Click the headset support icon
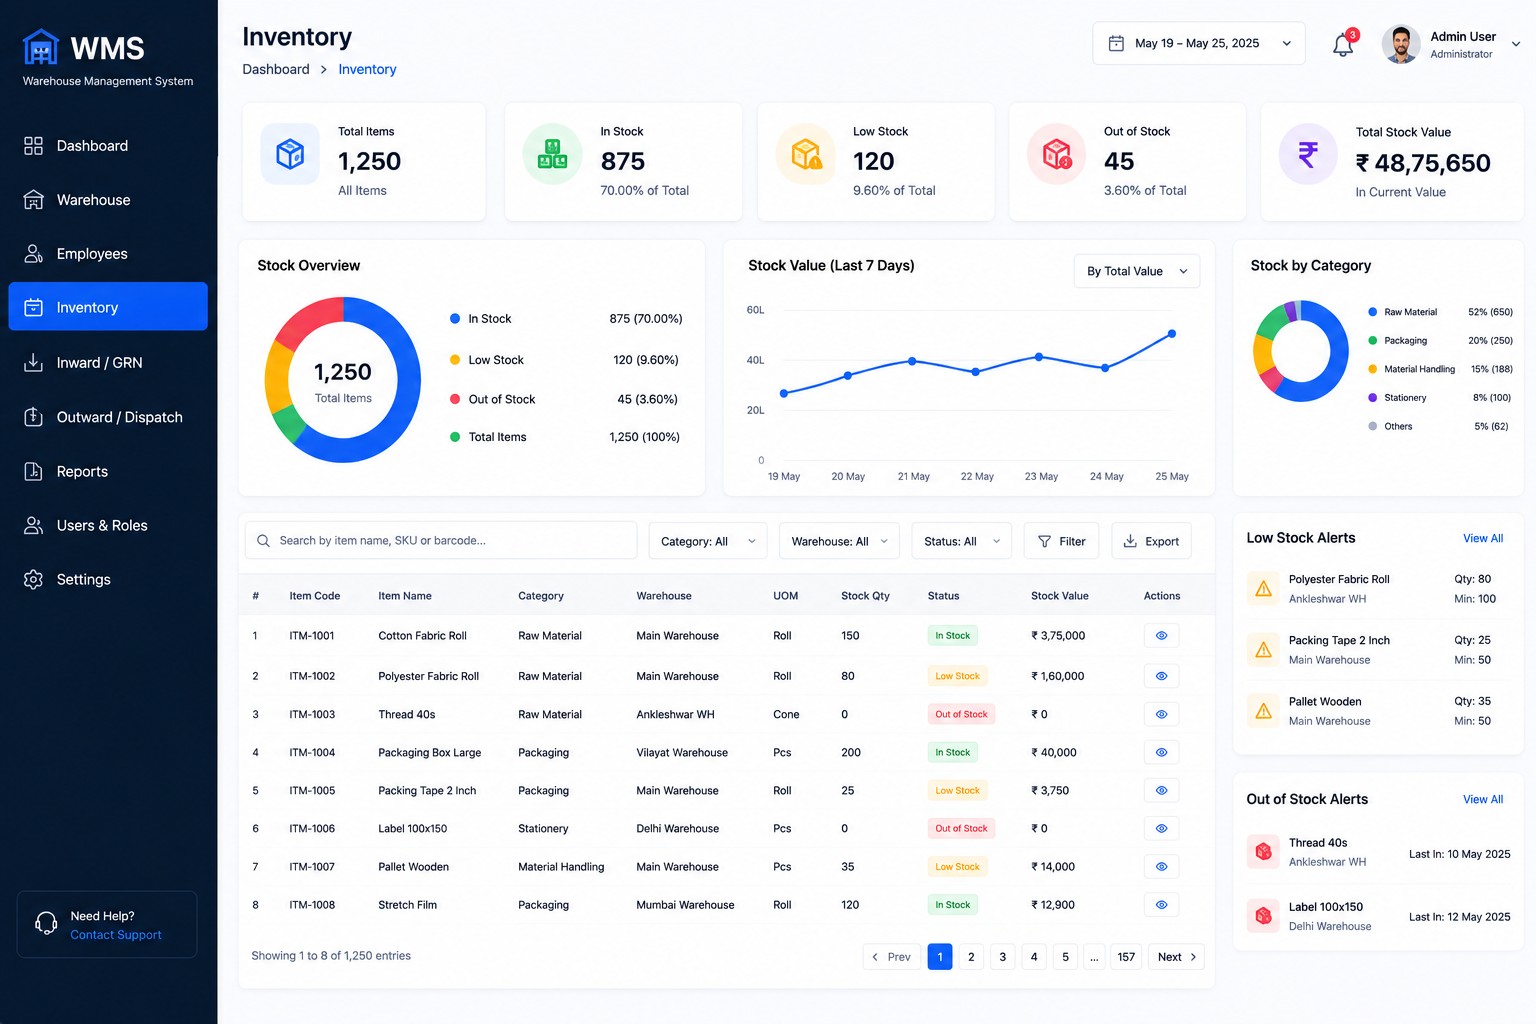The image size is (1536, 1024). click(x=46, y=924)
